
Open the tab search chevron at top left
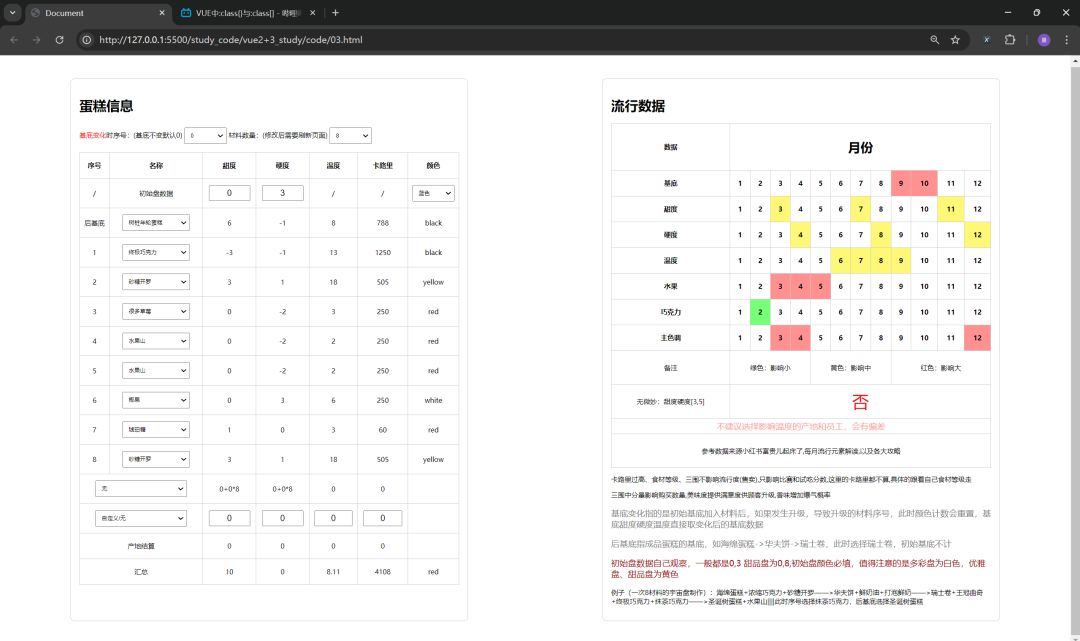coord(12,12)
